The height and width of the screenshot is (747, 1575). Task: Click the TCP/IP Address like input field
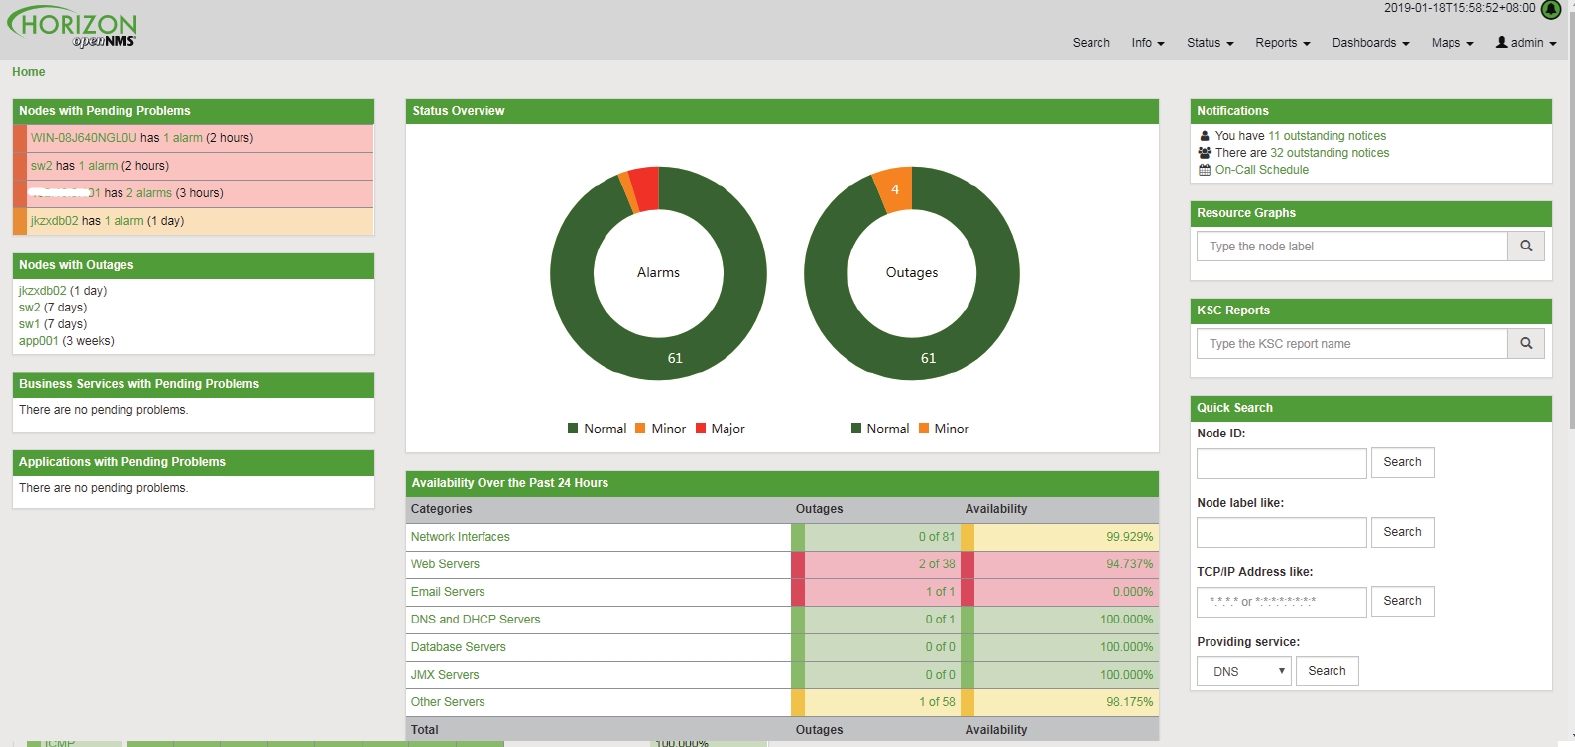(1281, 602)
